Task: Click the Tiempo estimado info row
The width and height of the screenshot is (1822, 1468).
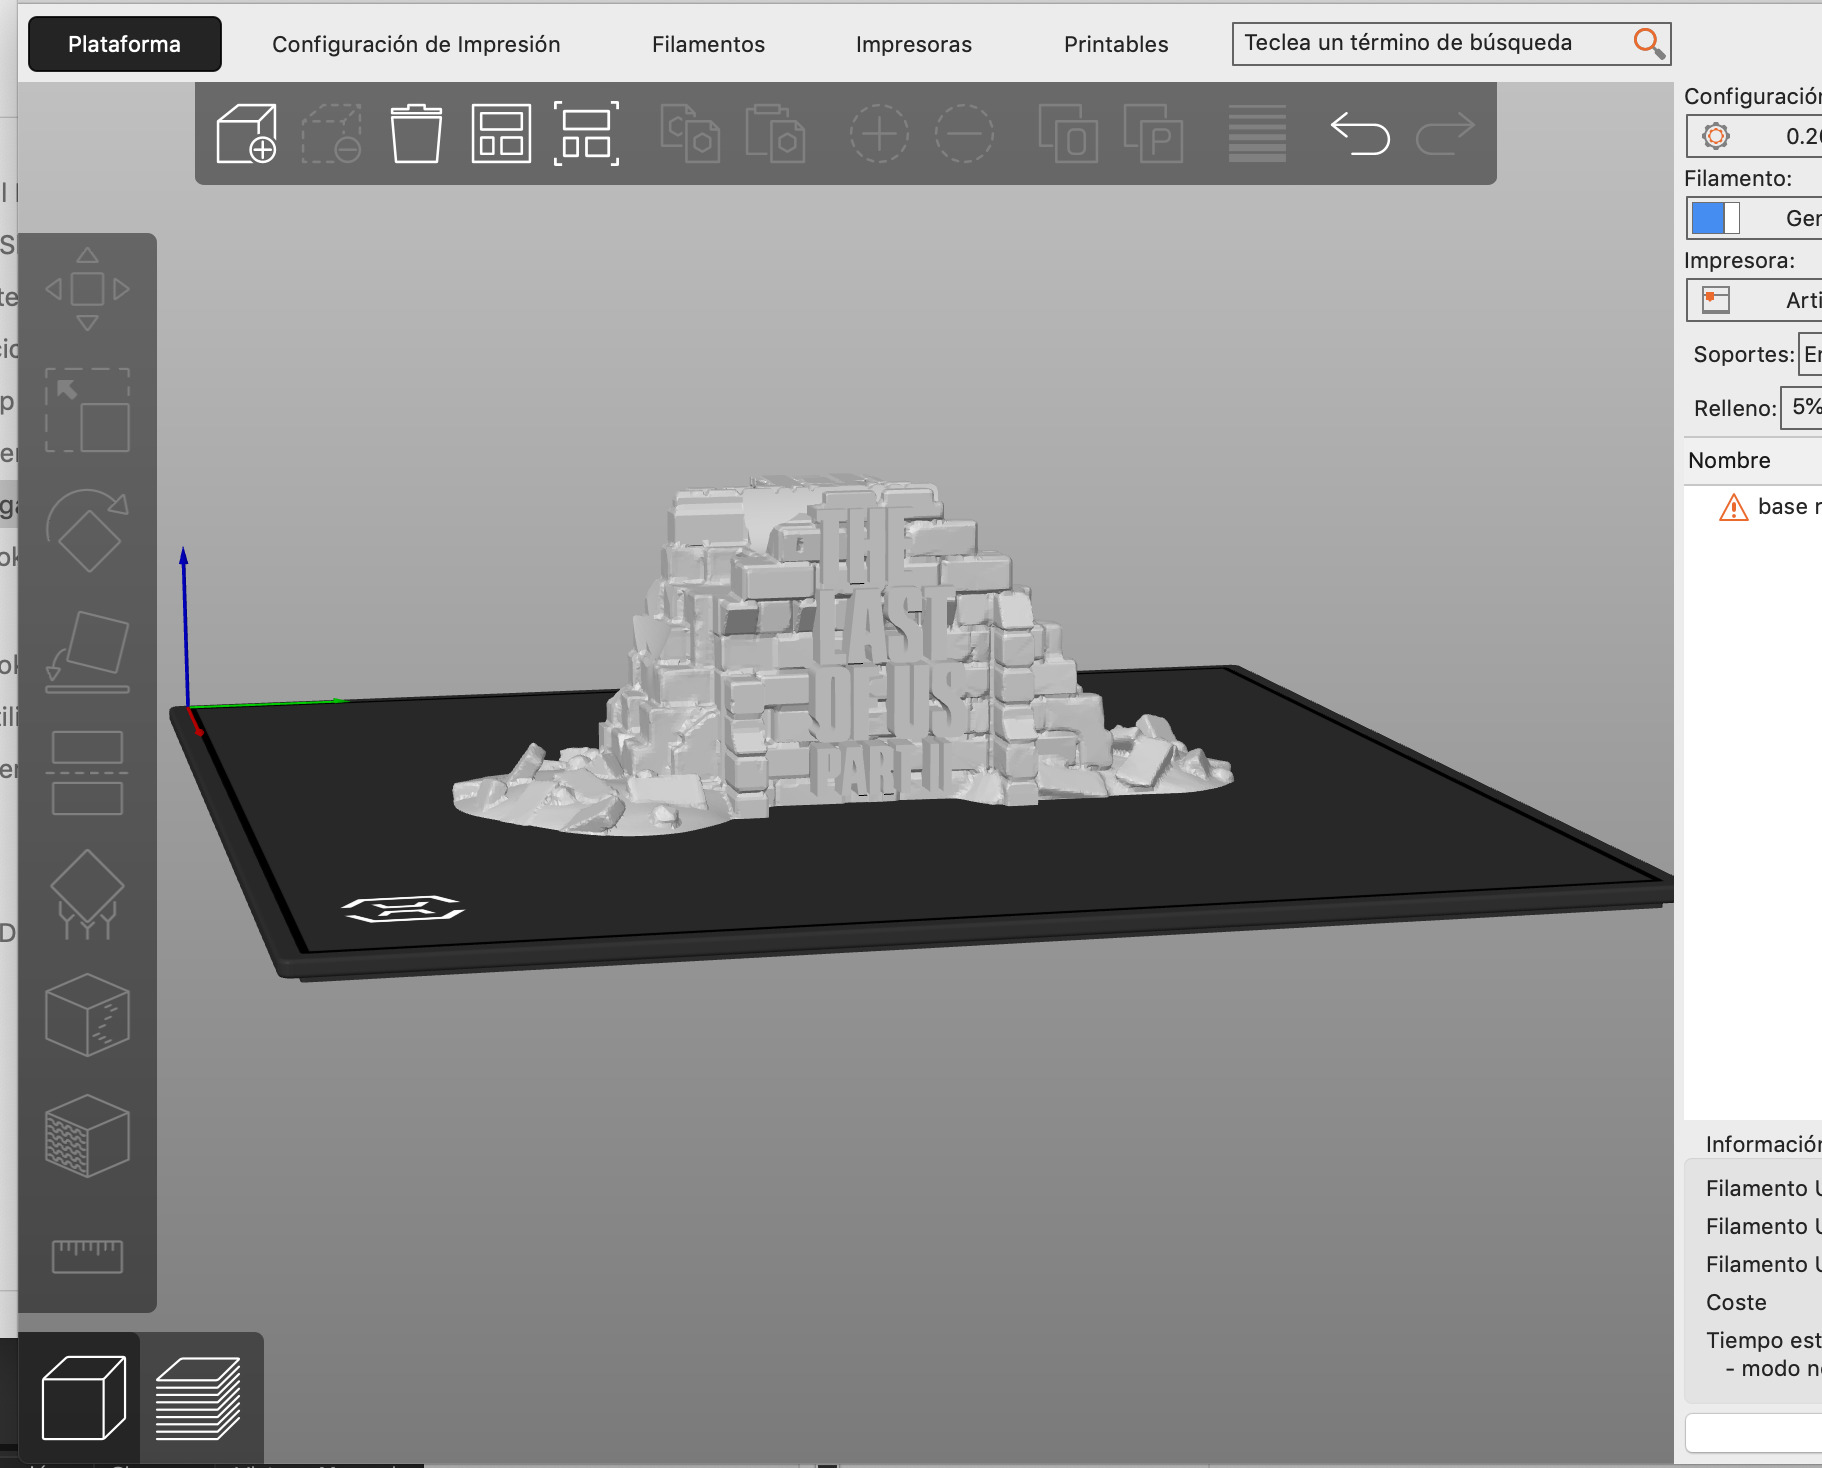Action: 1764,1340
